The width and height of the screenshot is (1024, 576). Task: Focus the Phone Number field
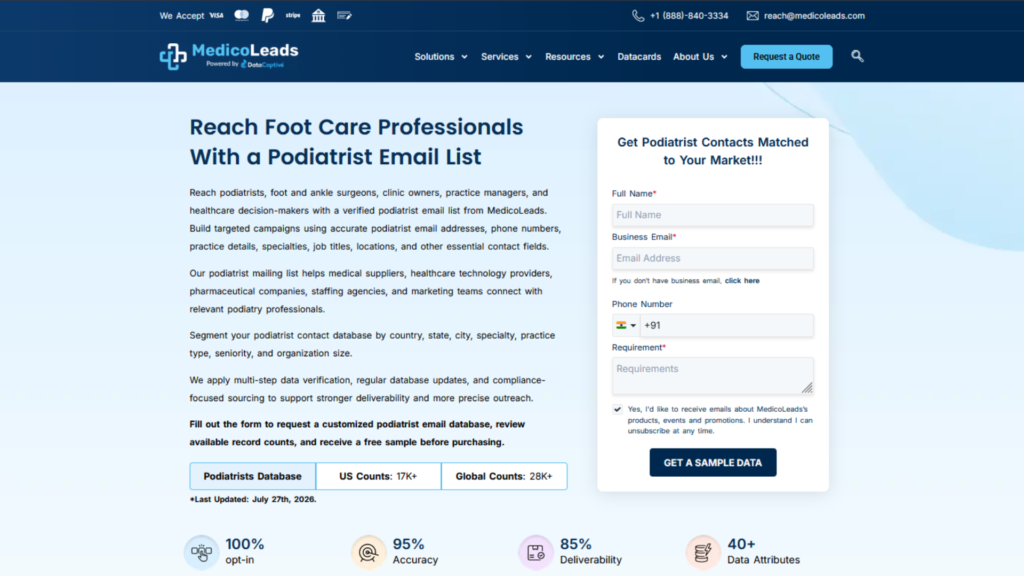(x=726, y=325)
